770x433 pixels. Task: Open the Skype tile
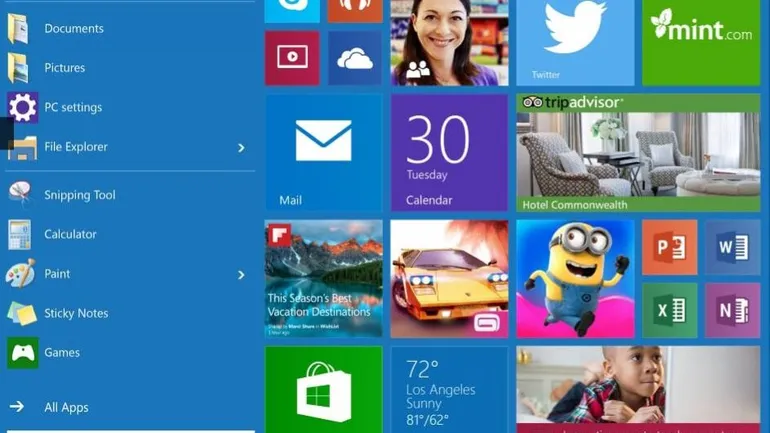[x=292, y=11]
